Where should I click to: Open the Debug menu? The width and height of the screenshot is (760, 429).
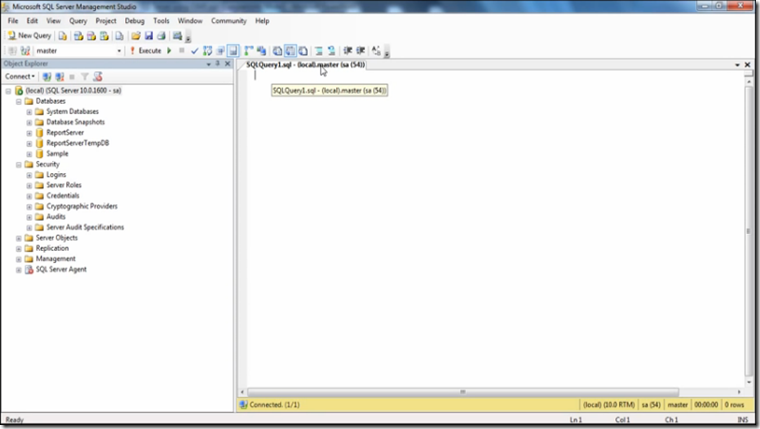[135, 21]
